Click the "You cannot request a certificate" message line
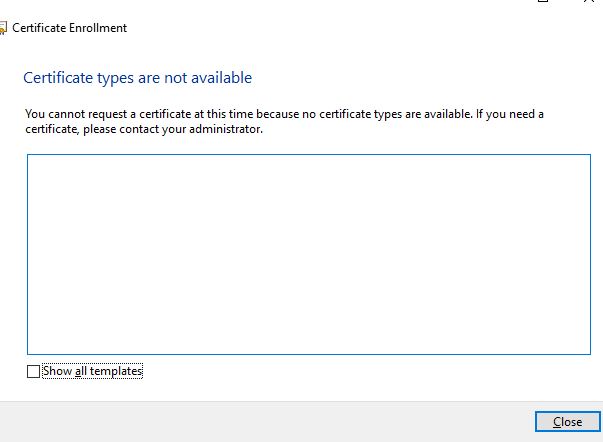603x442 pixels. pos(284,115)
